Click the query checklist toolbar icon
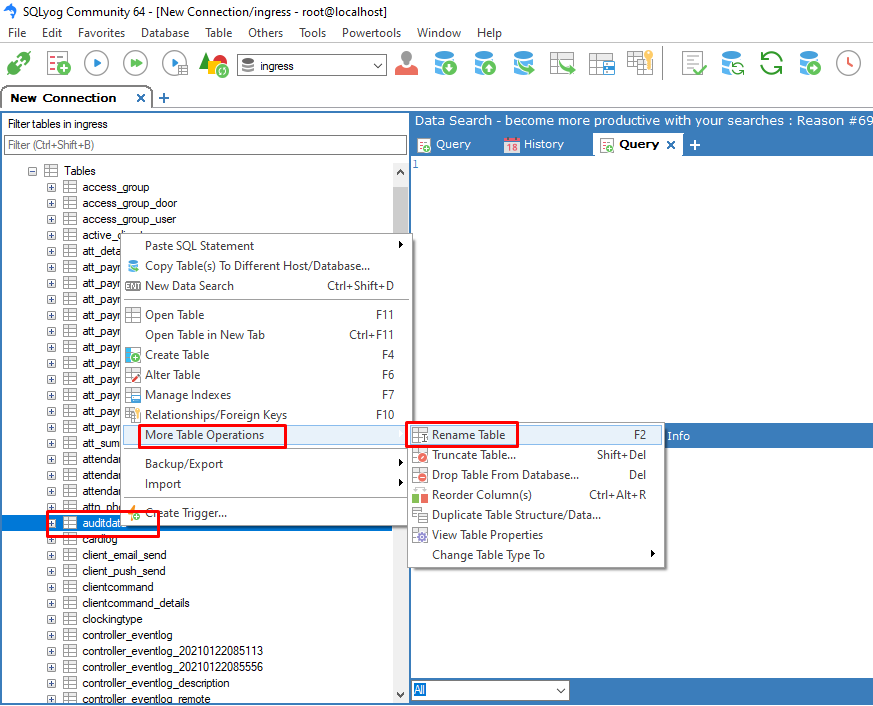The image size is (873, 706). click(694, 63)
